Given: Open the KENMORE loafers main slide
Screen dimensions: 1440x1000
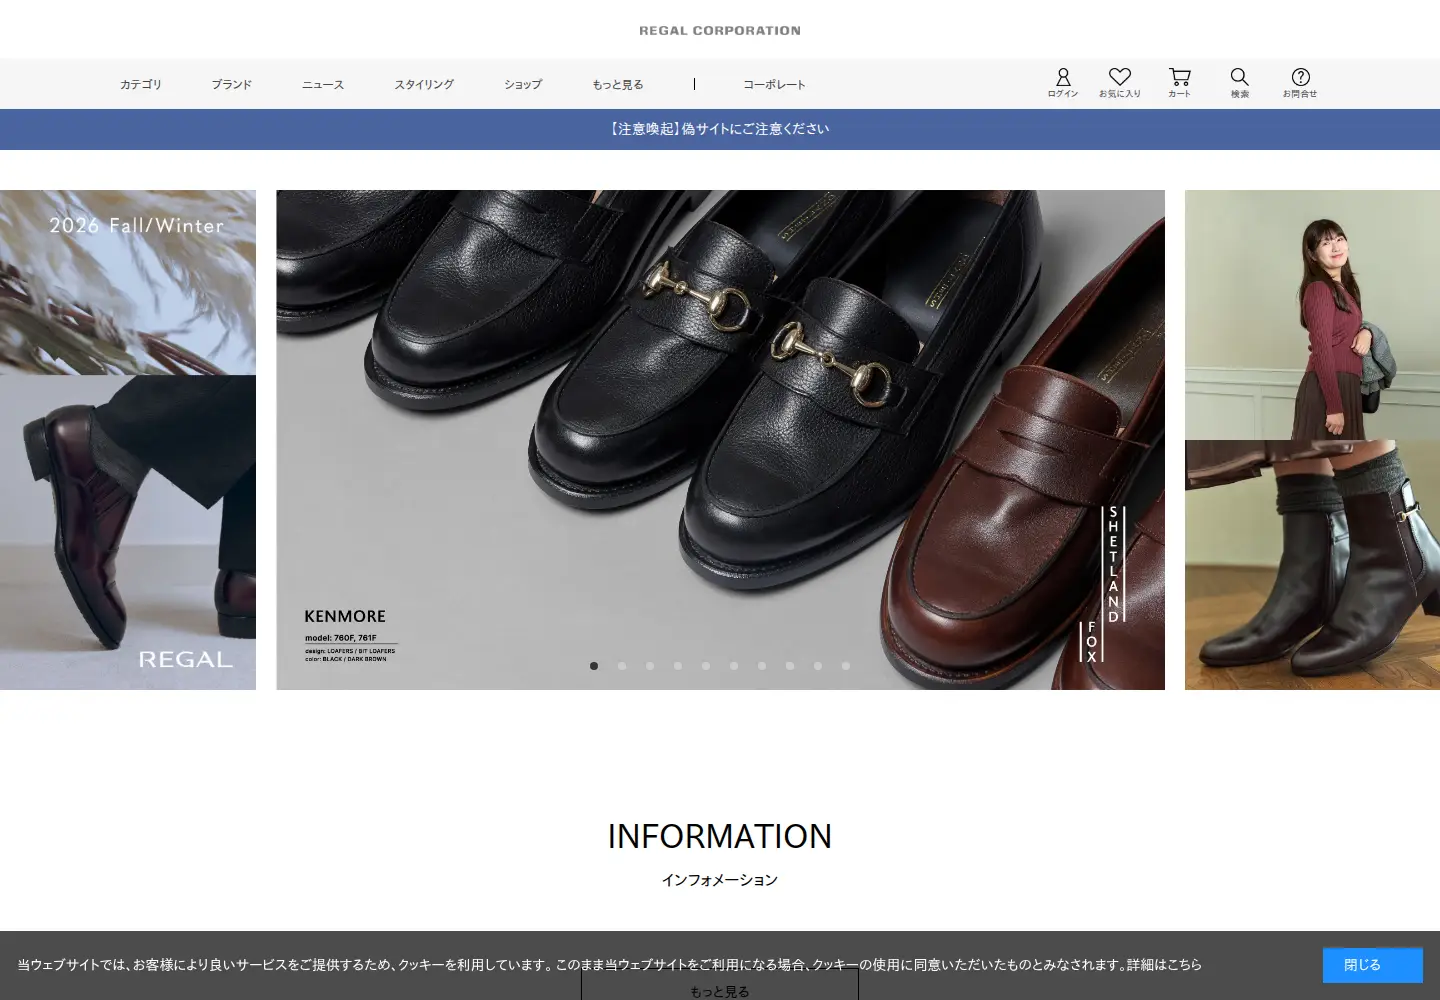Looking at the screenshot, I should click(x=720, y=440).
